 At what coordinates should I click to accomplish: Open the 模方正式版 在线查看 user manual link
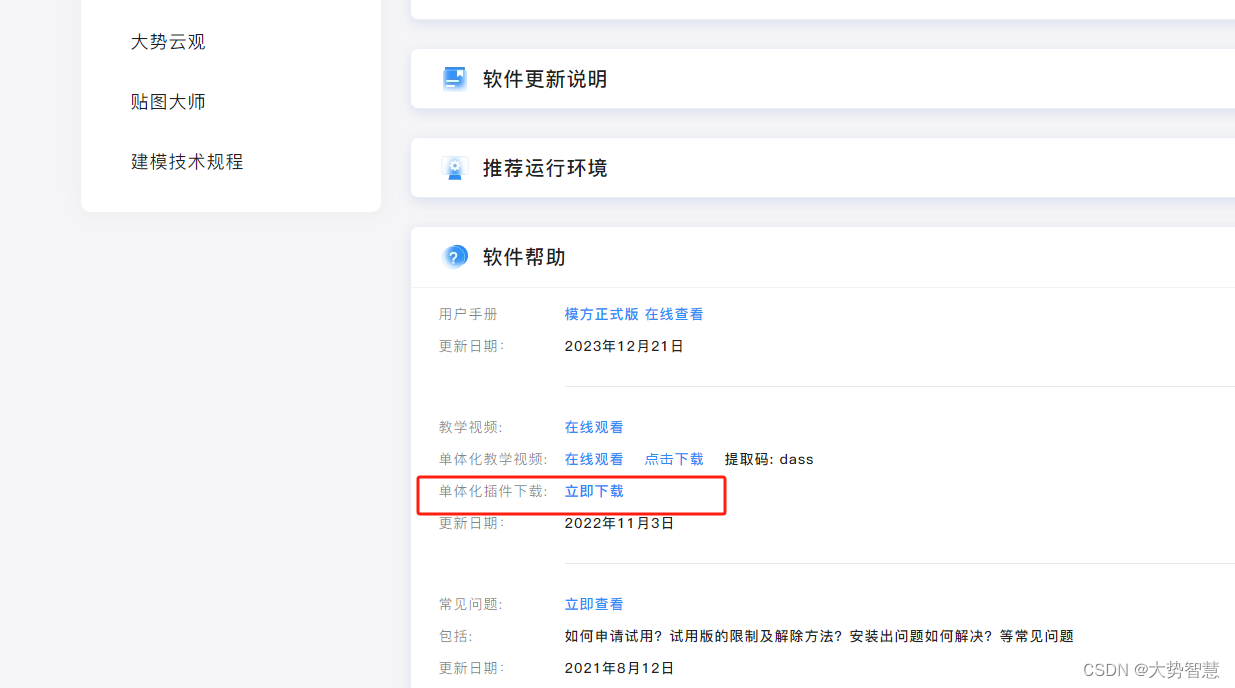point(634,314)
